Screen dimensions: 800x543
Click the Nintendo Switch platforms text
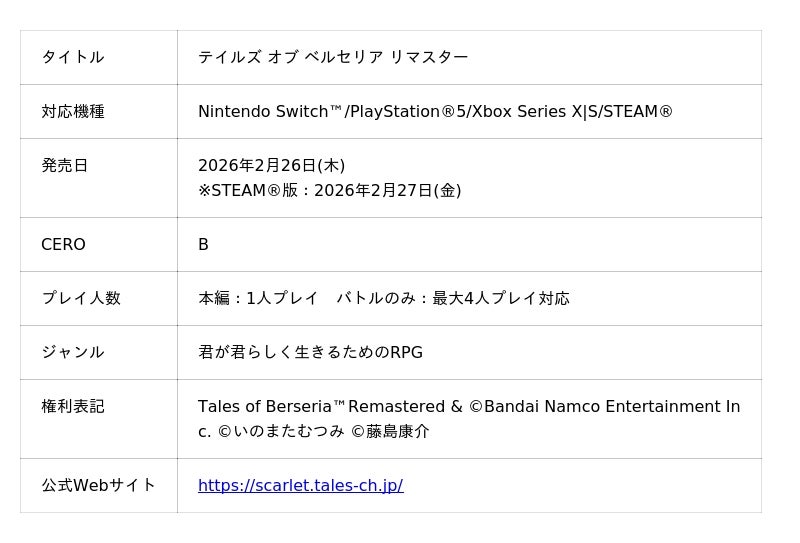click(x=435, y=111)
